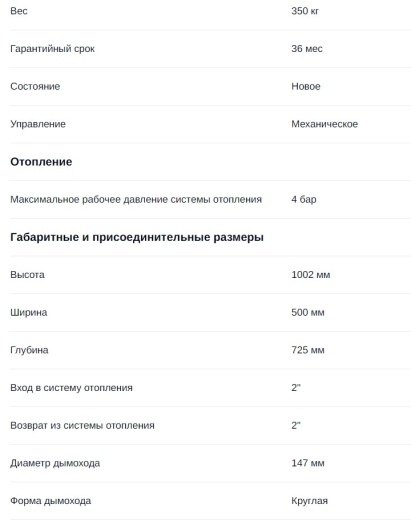Click Возврат из системы отопления label
The image size is (411, 520).
pos(82,425)
